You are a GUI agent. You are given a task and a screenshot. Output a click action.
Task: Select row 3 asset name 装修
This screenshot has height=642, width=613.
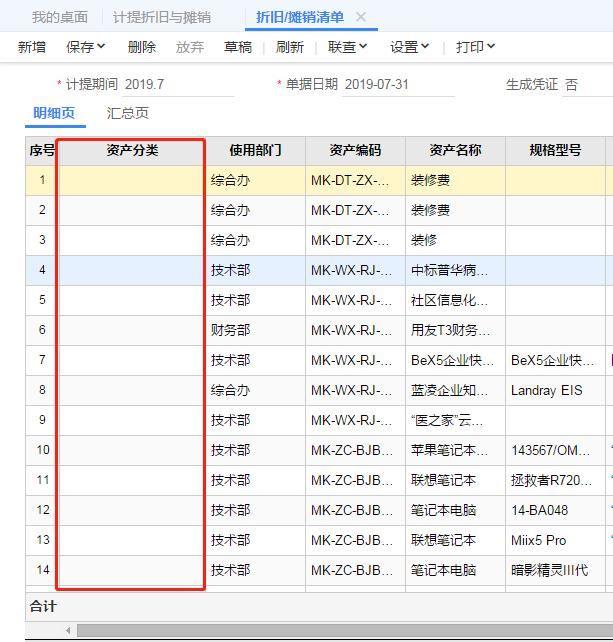point(424,240)
